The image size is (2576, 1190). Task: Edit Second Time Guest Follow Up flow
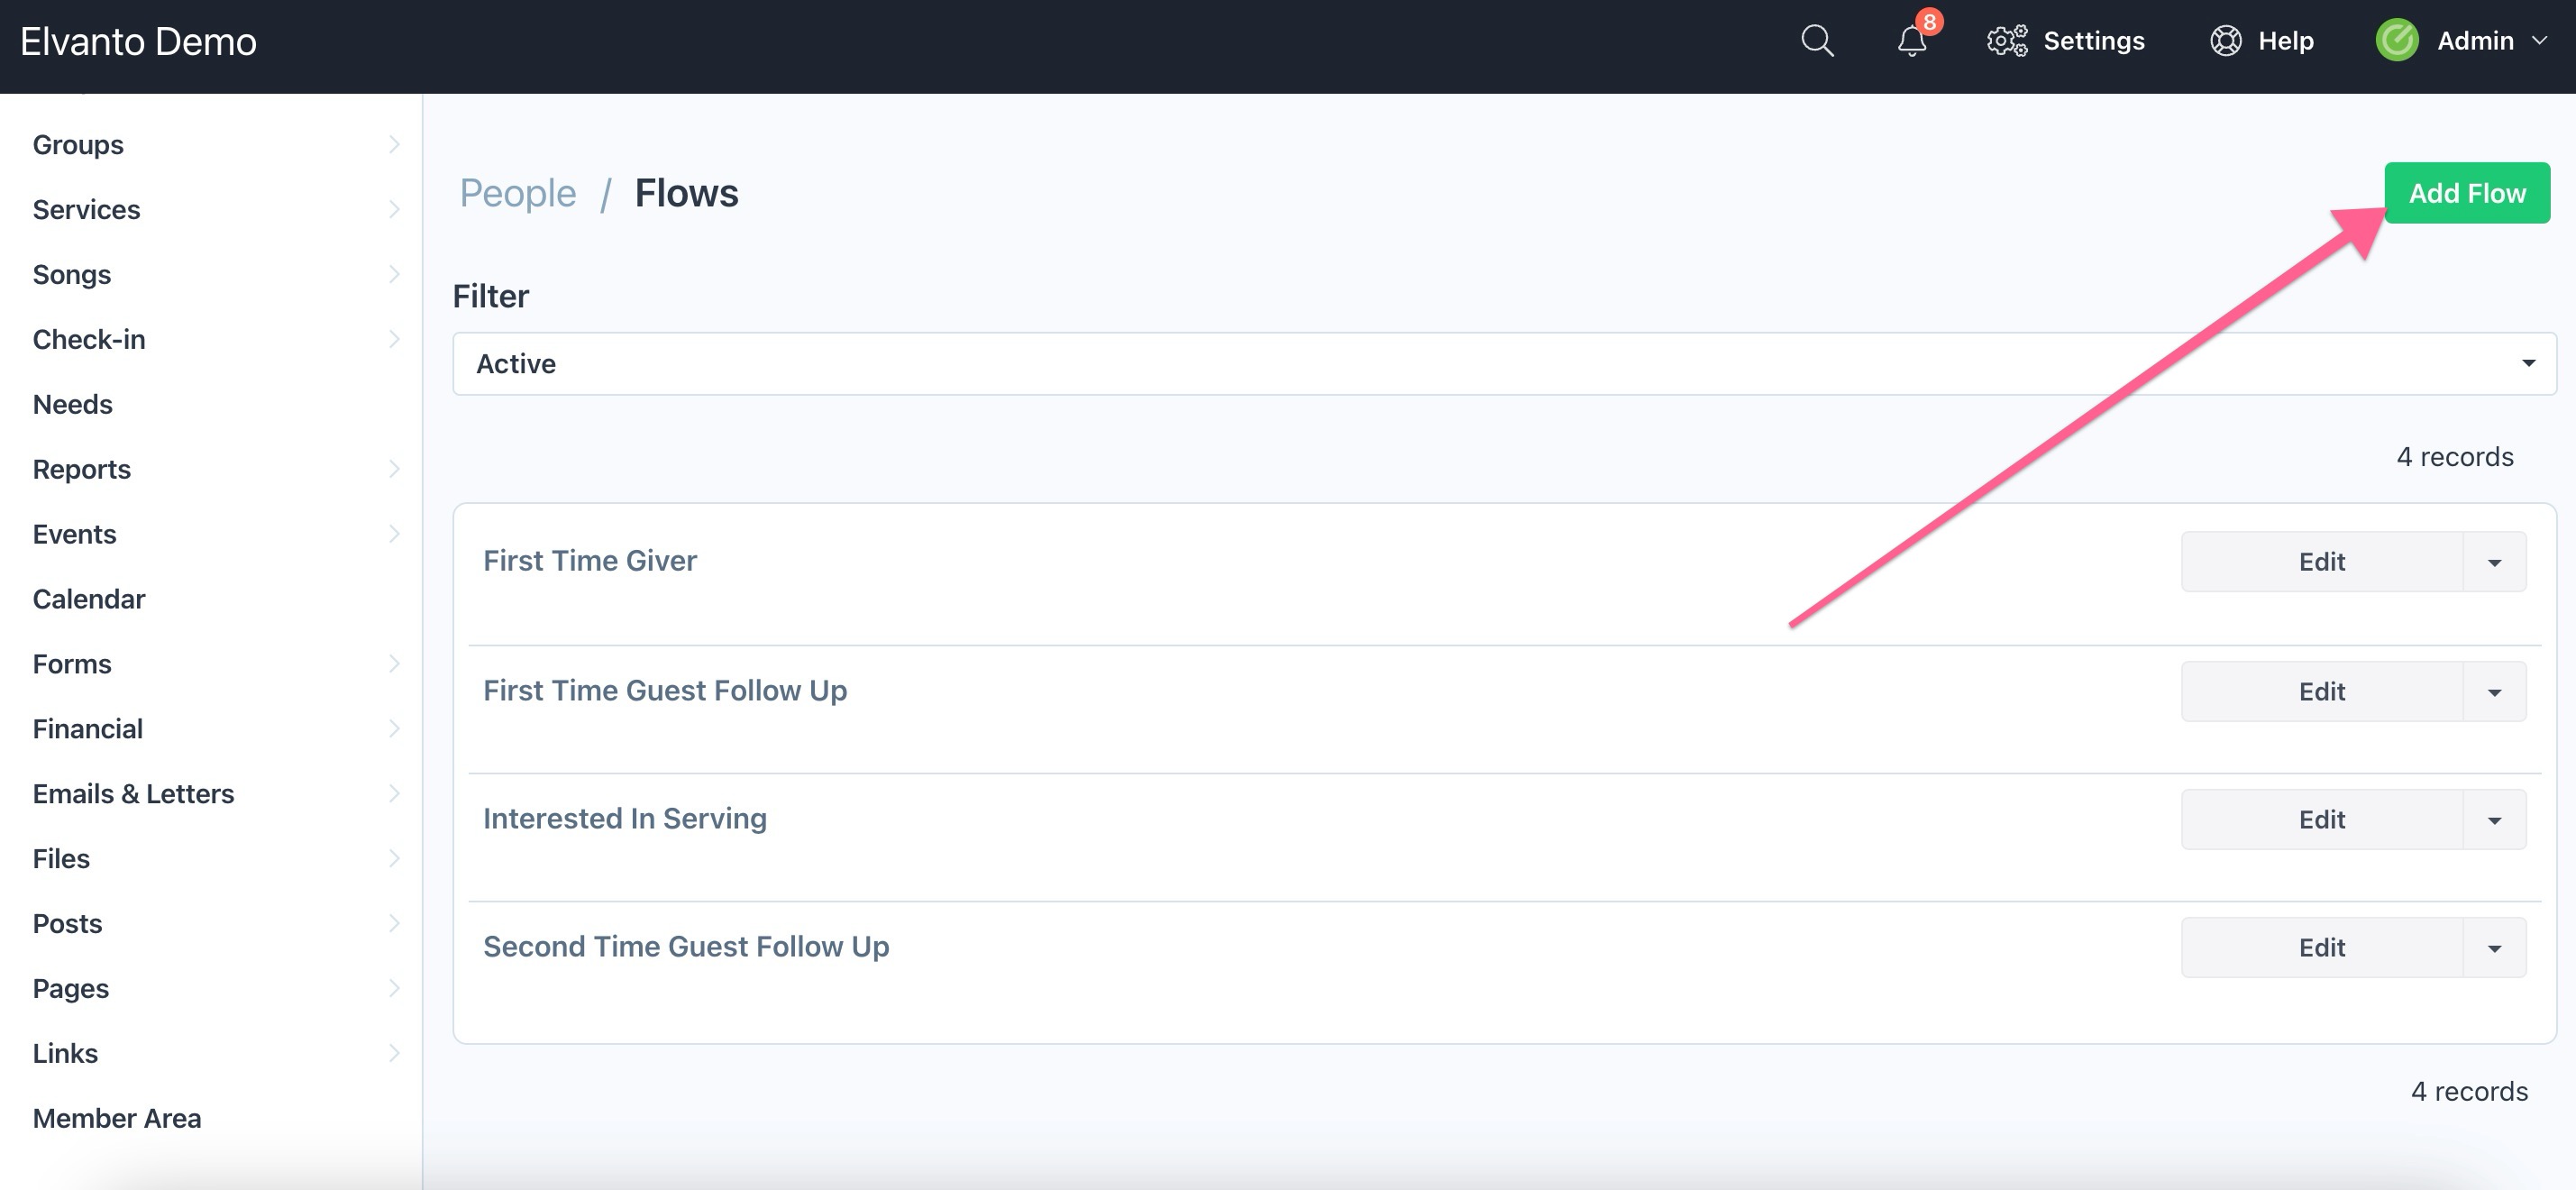coord(2321,948)
